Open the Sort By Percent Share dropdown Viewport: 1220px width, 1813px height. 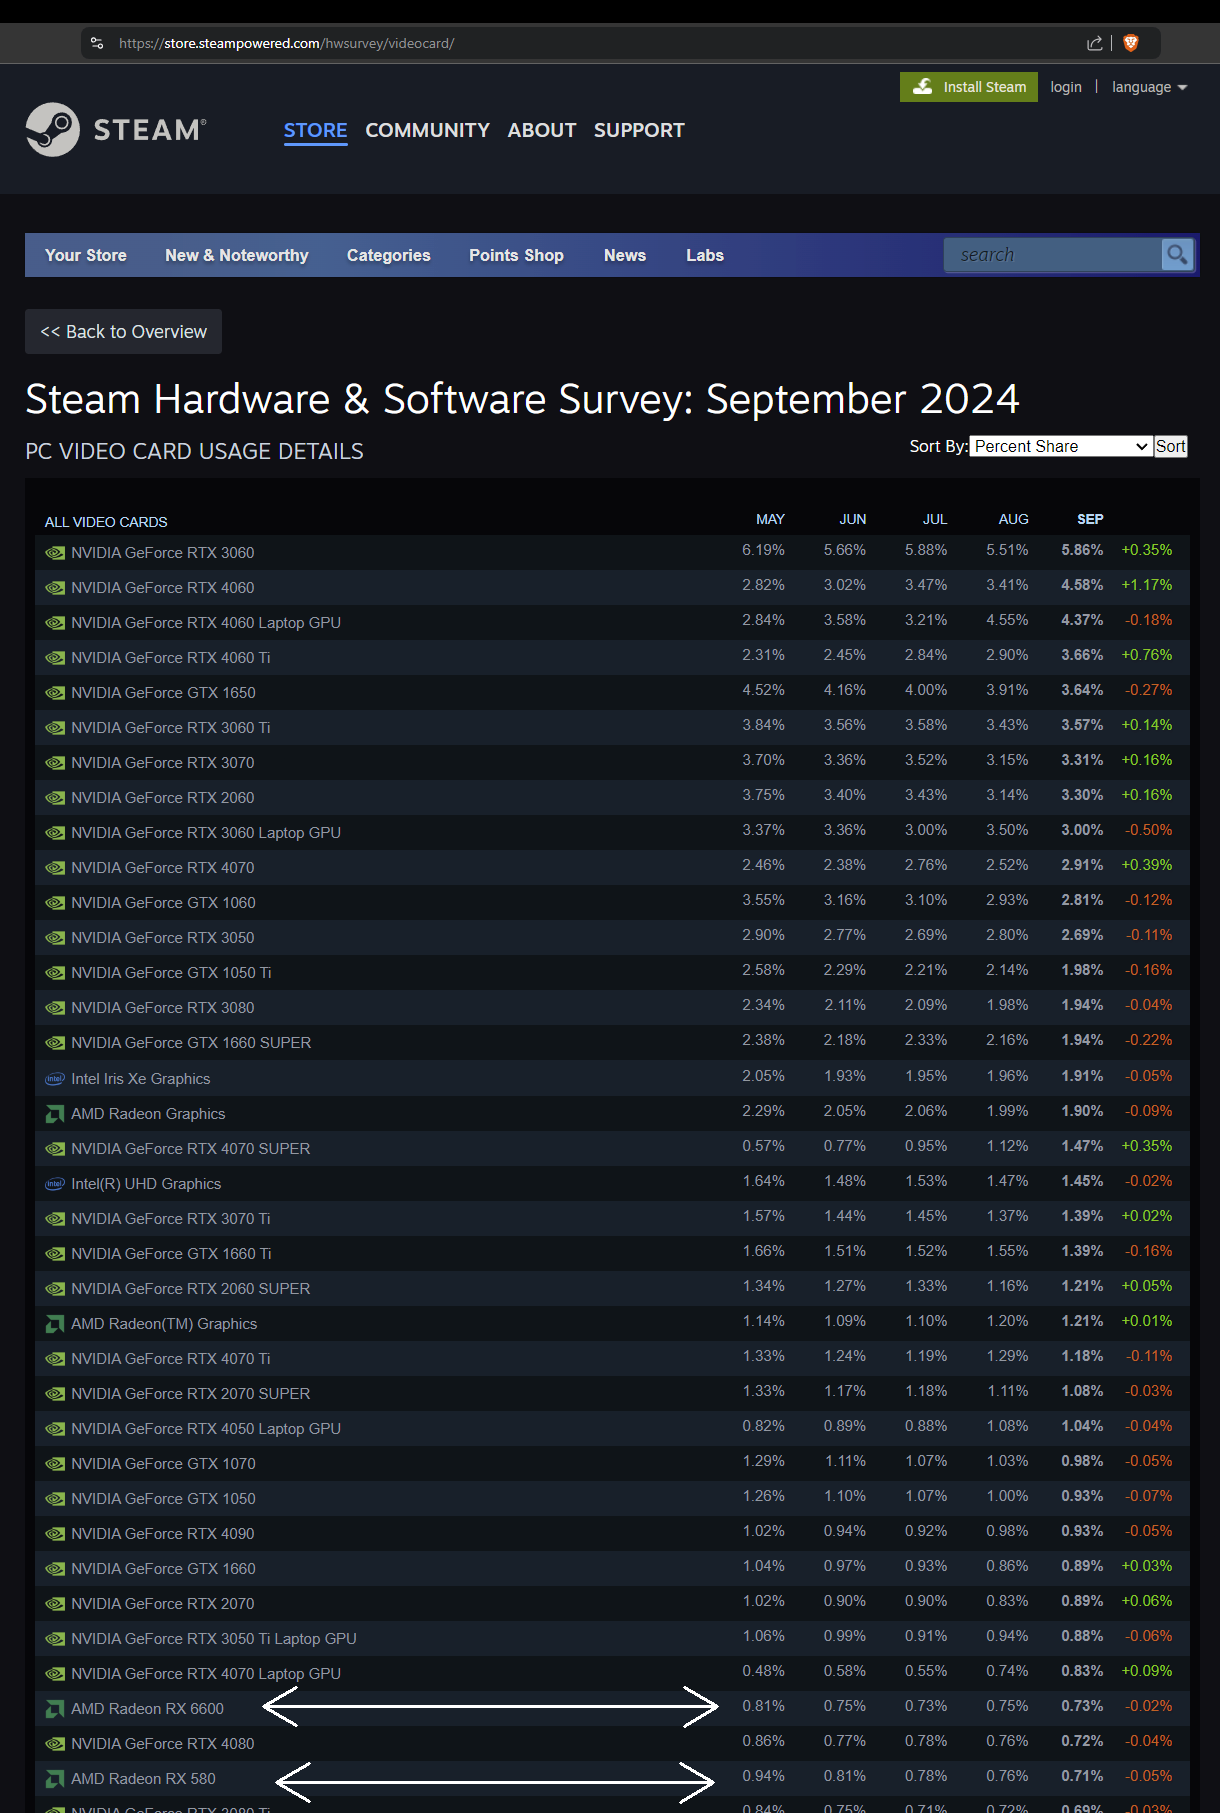(1061, 447)
